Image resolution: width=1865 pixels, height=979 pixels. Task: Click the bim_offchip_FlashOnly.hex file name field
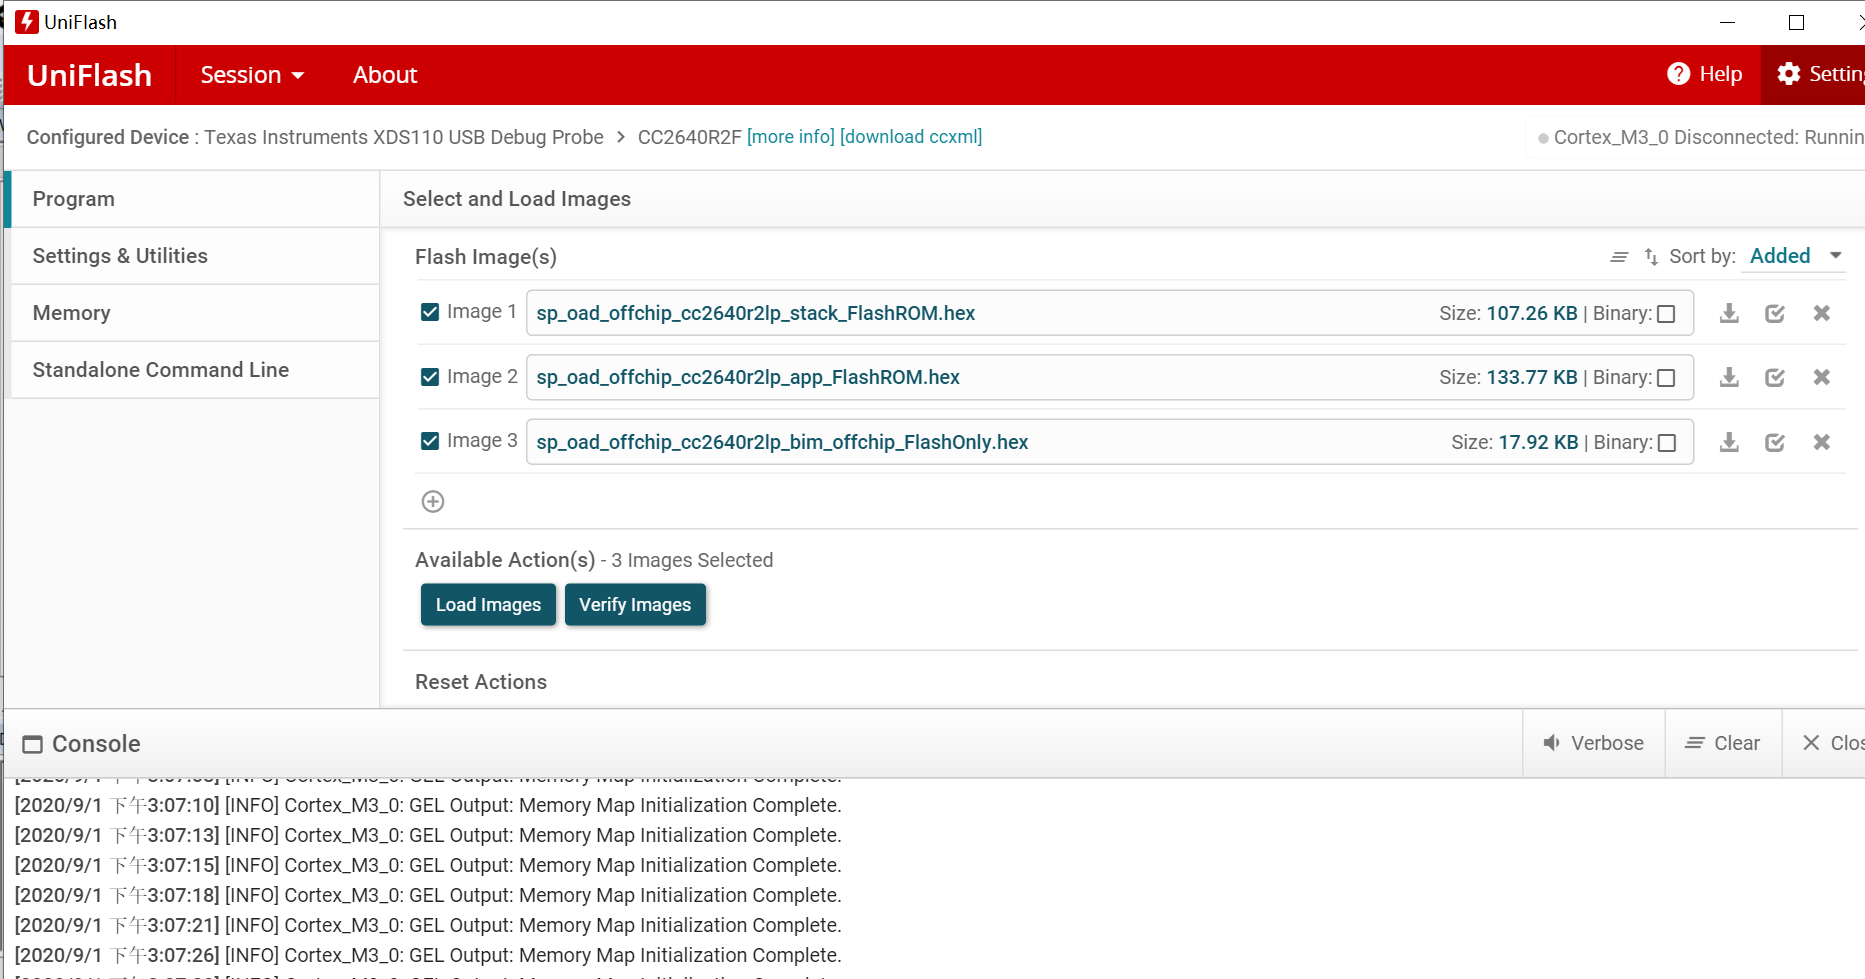[x=1110, y=442]
